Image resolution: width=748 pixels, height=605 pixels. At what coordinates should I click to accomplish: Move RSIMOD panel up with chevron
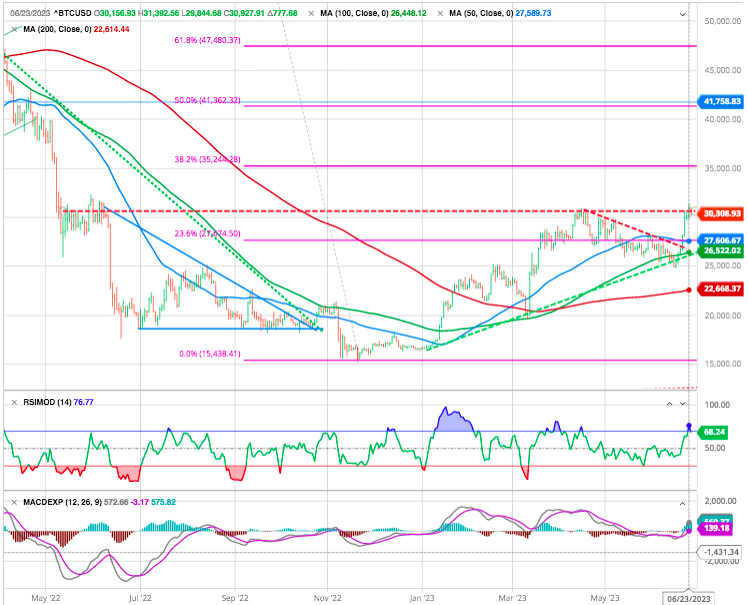click(x=669, y=404)
